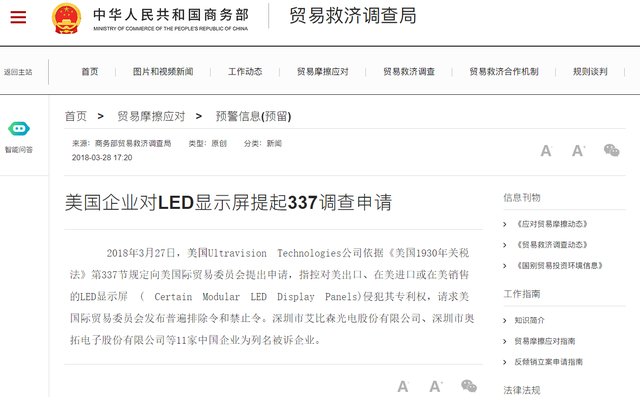This screenshot has height=397, width=640.
Task: Open 贸易救济调查 navigation item
Action: (409, 72)
